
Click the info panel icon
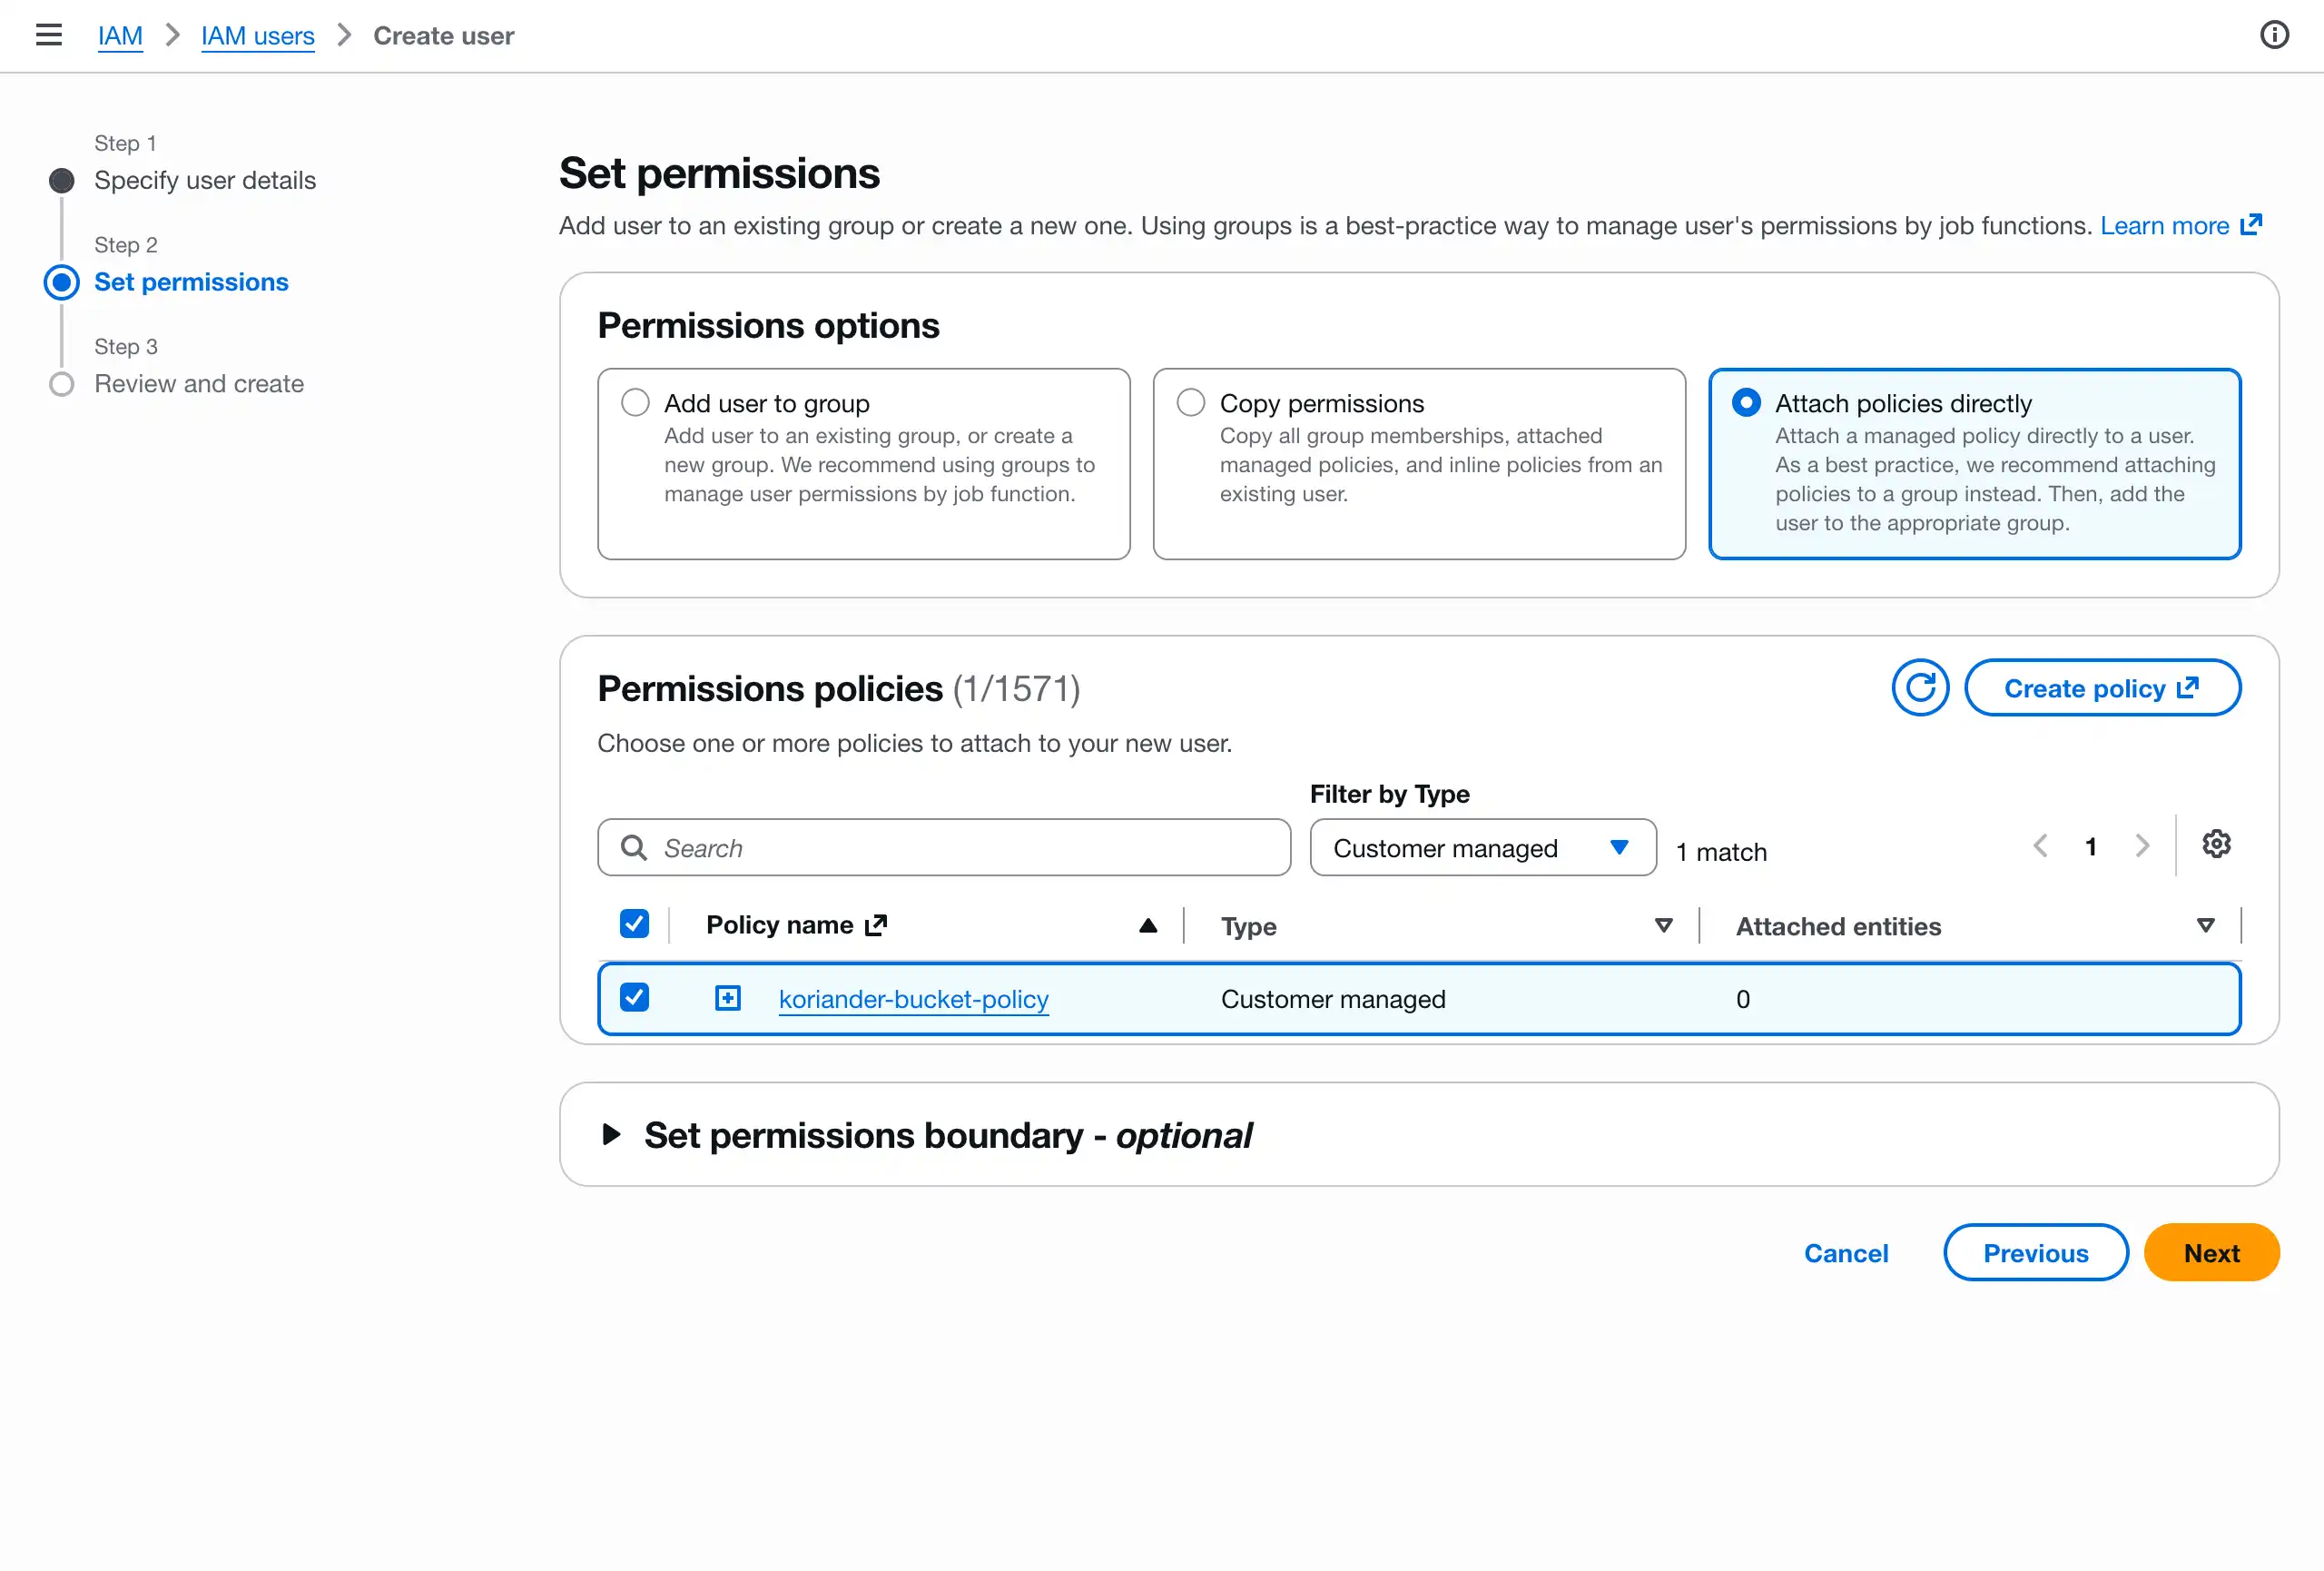[2274, 35]
